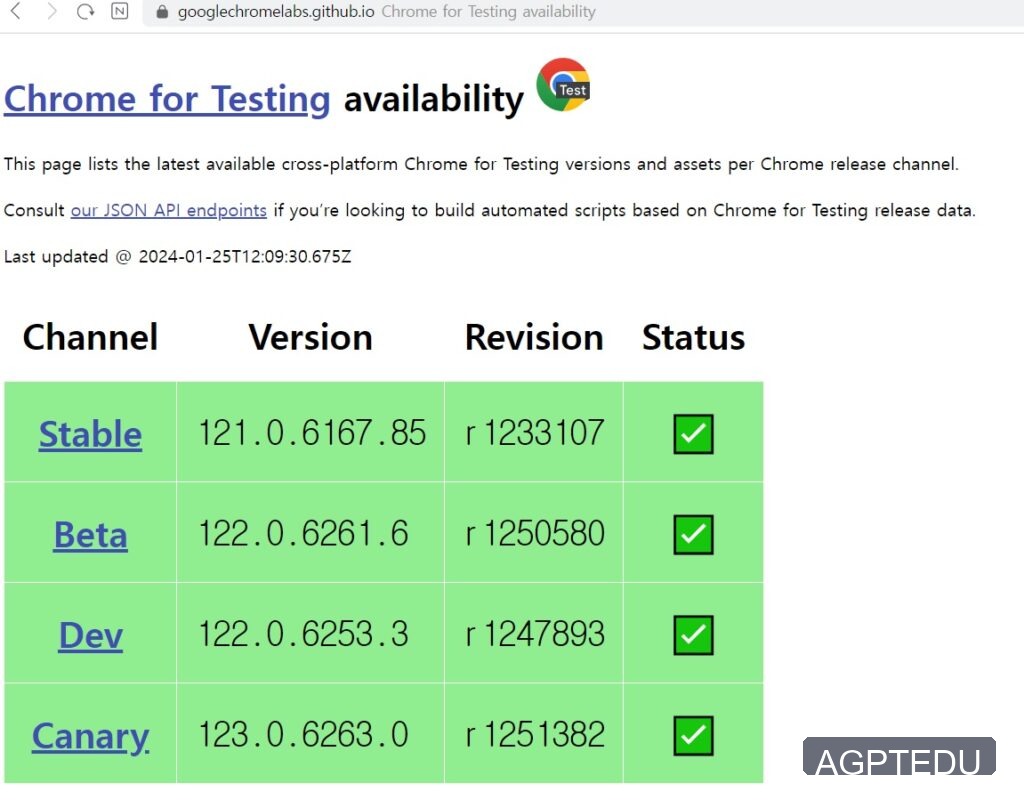Click revision r1247893
Viewport: 1024px width, 800px height.
pos(535,634)
